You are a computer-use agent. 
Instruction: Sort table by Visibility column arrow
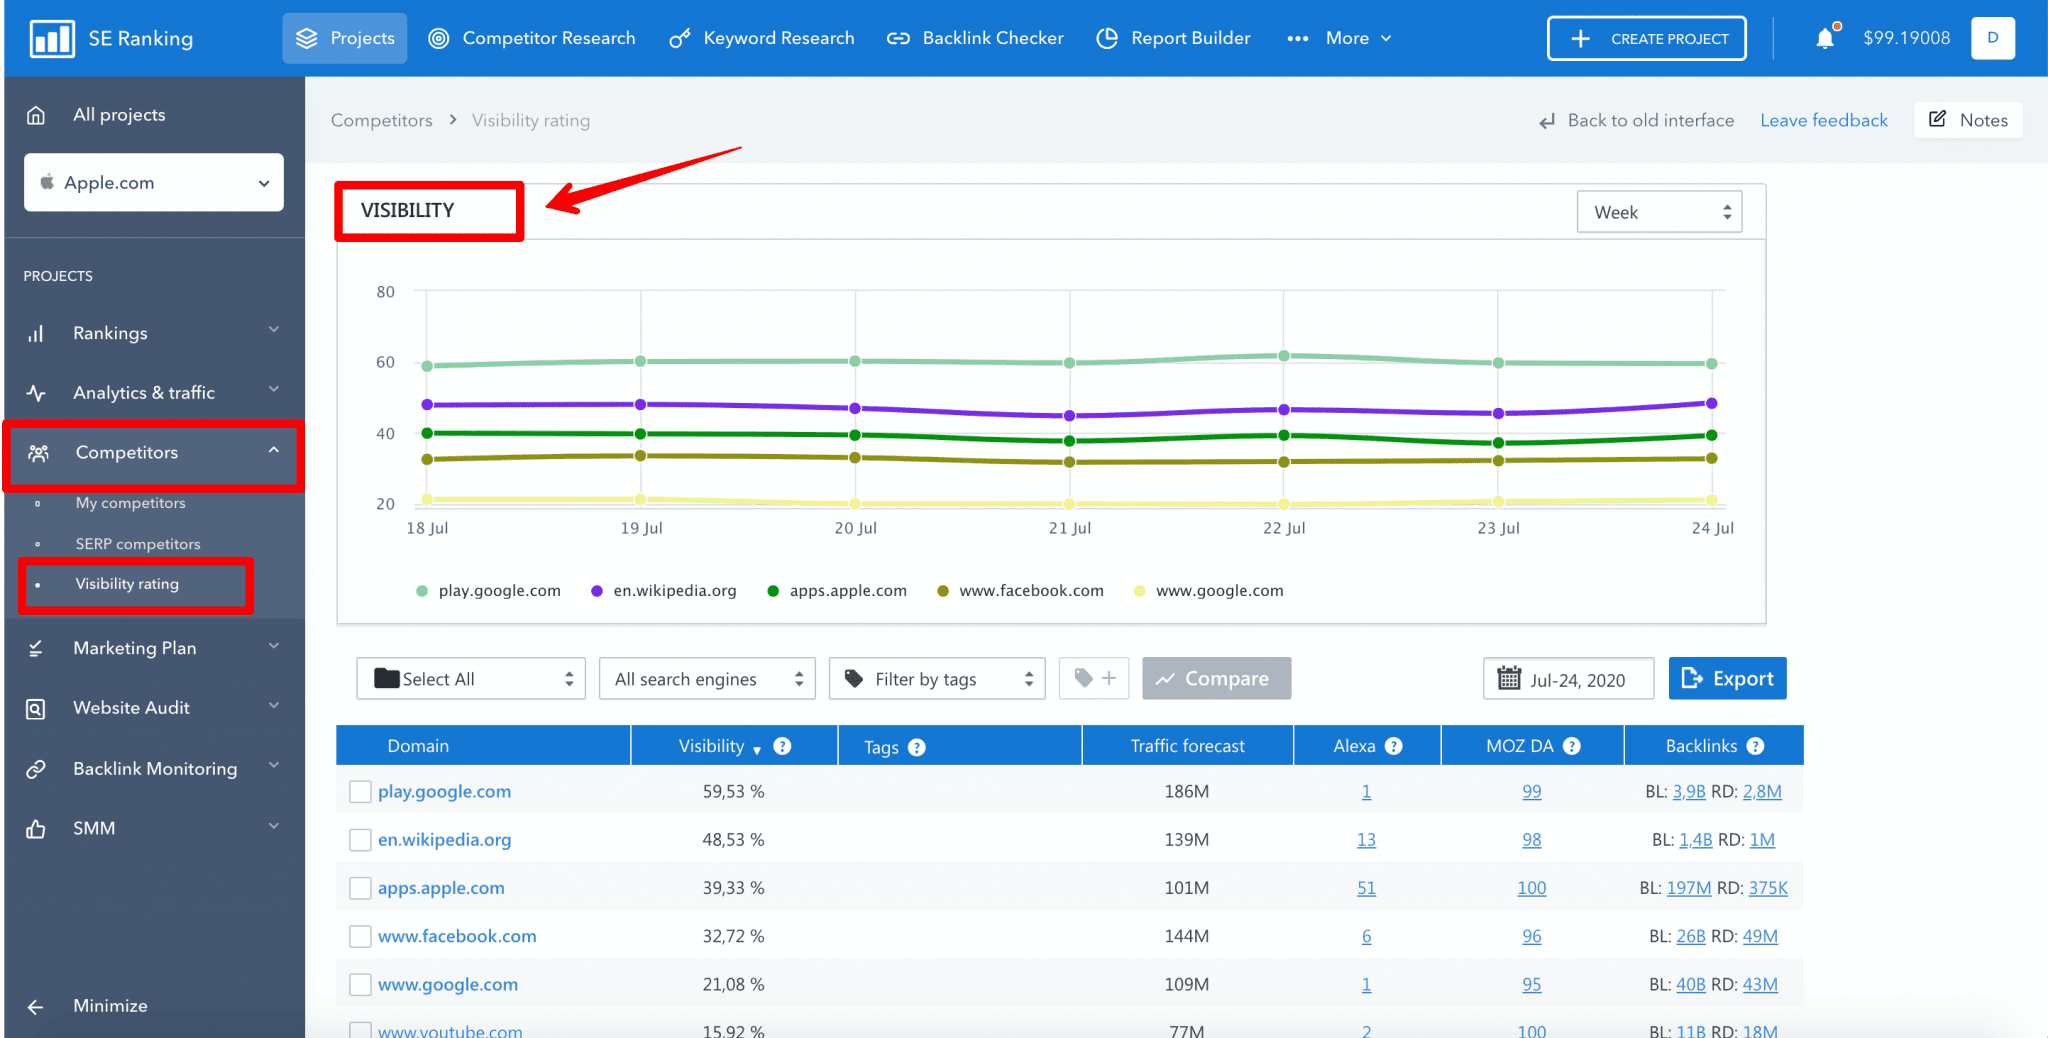point(757,747)
